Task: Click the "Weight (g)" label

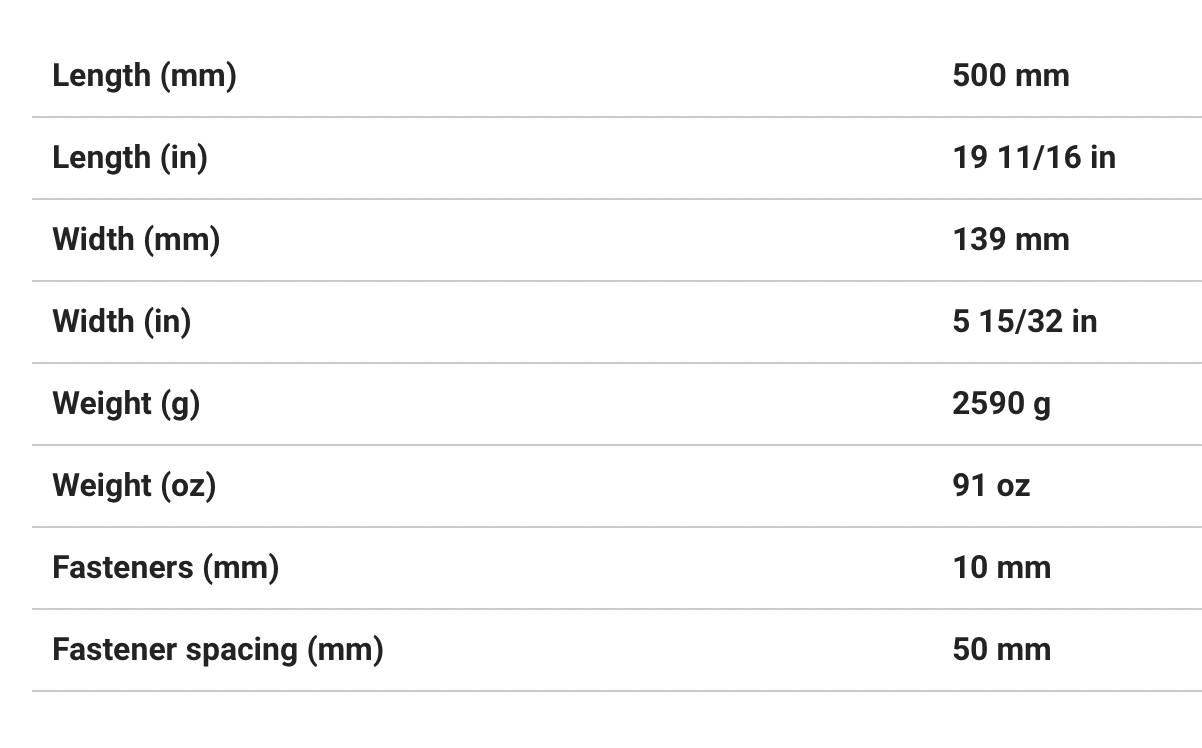Action: click(x=126, y=404)
